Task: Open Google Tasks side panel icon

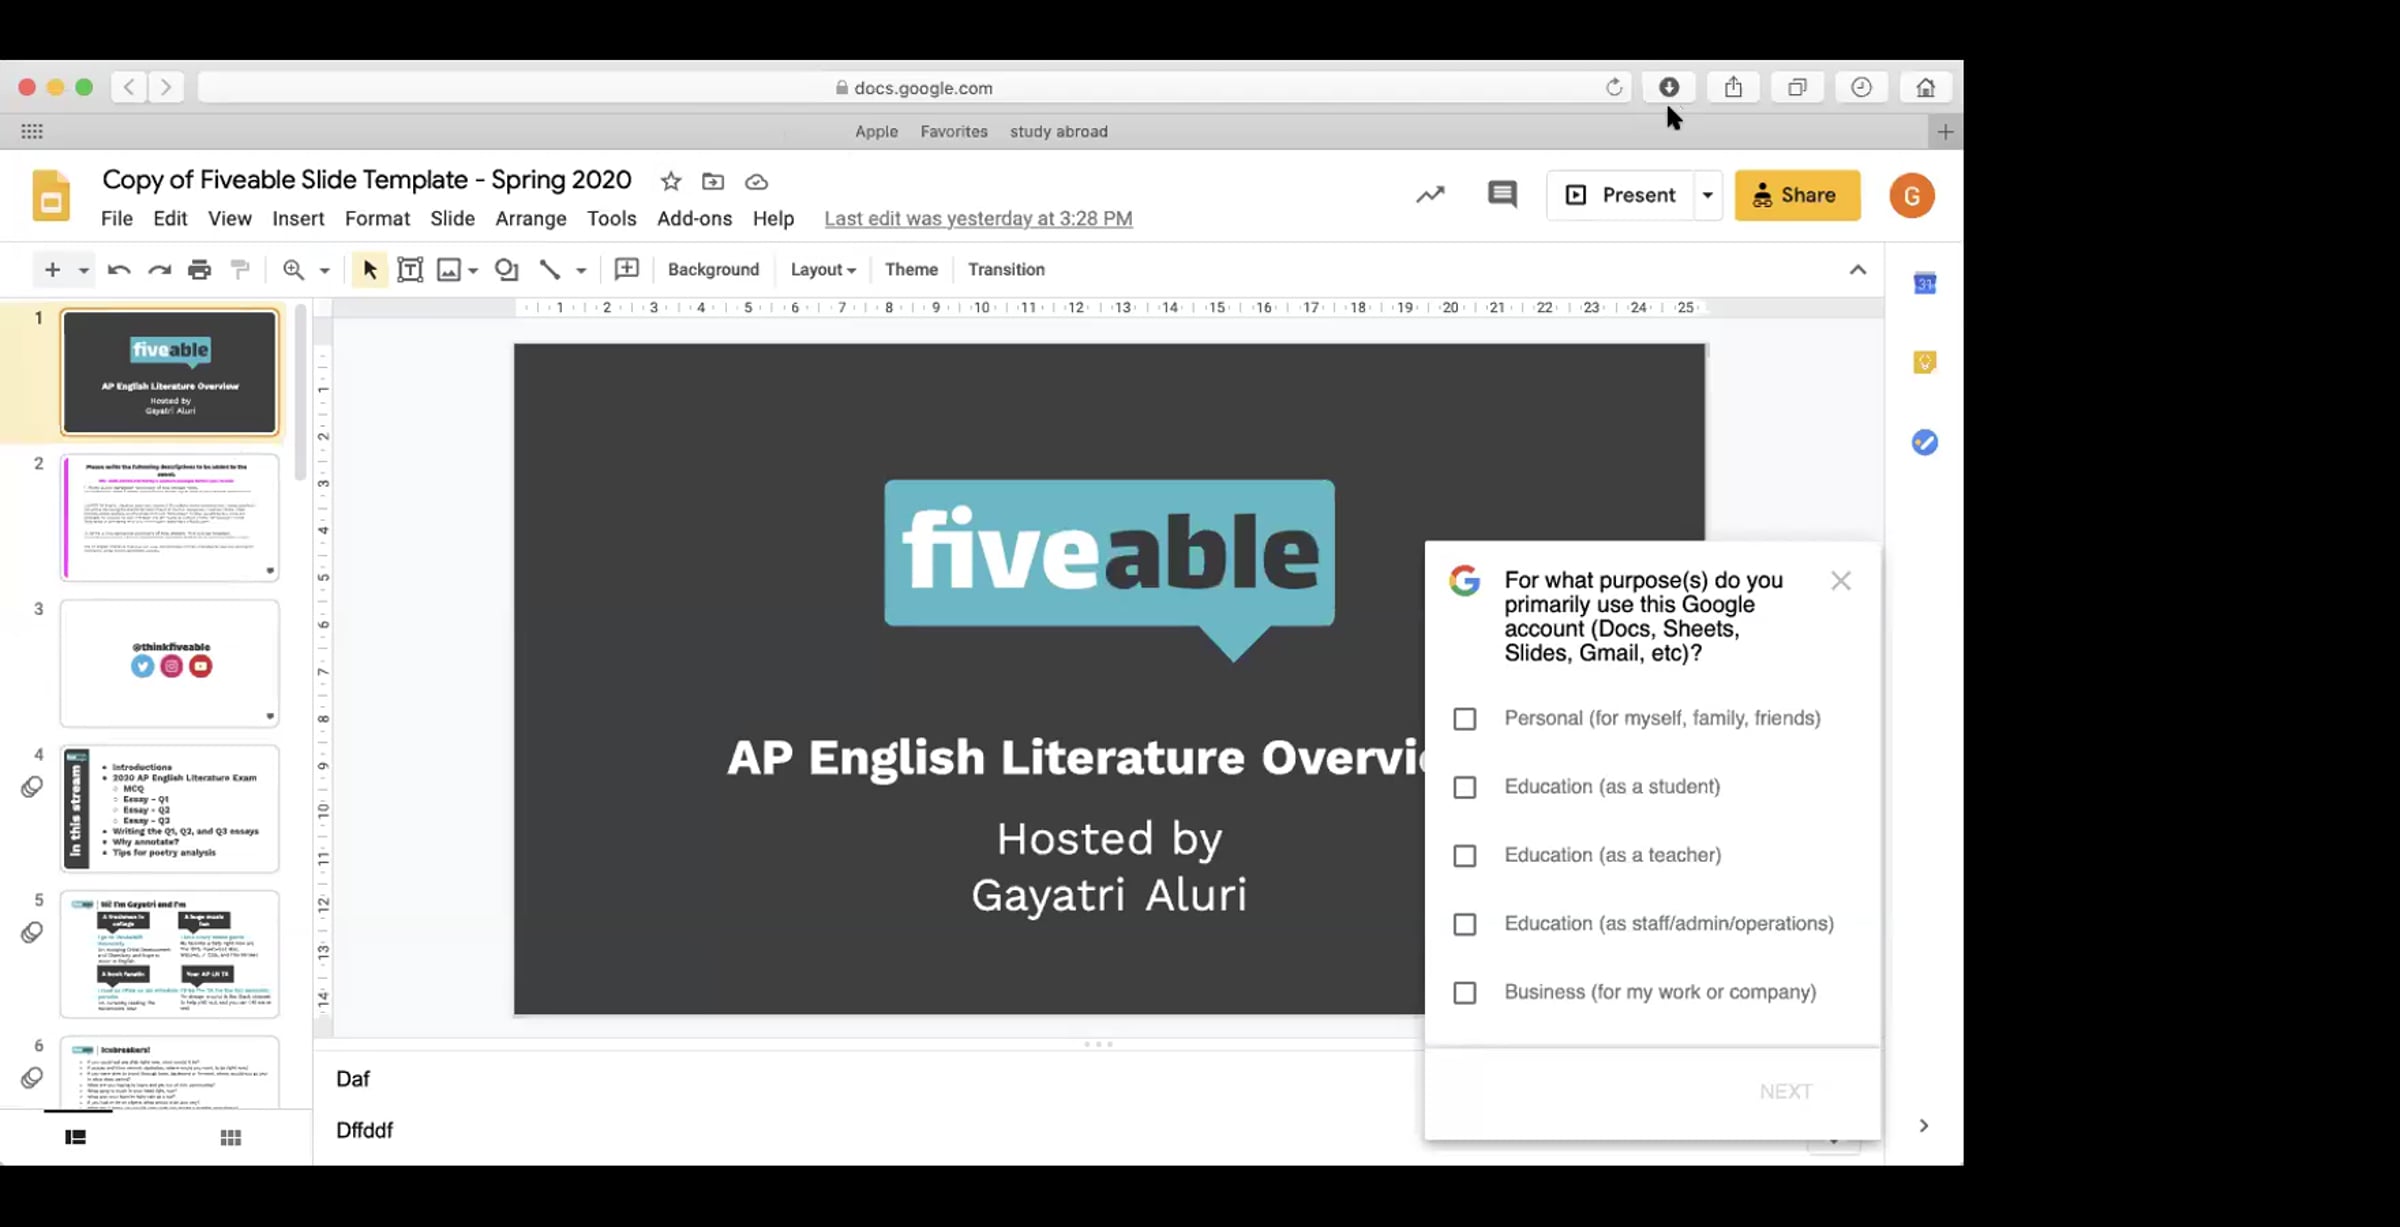Action: click(x=1925, y=442)
